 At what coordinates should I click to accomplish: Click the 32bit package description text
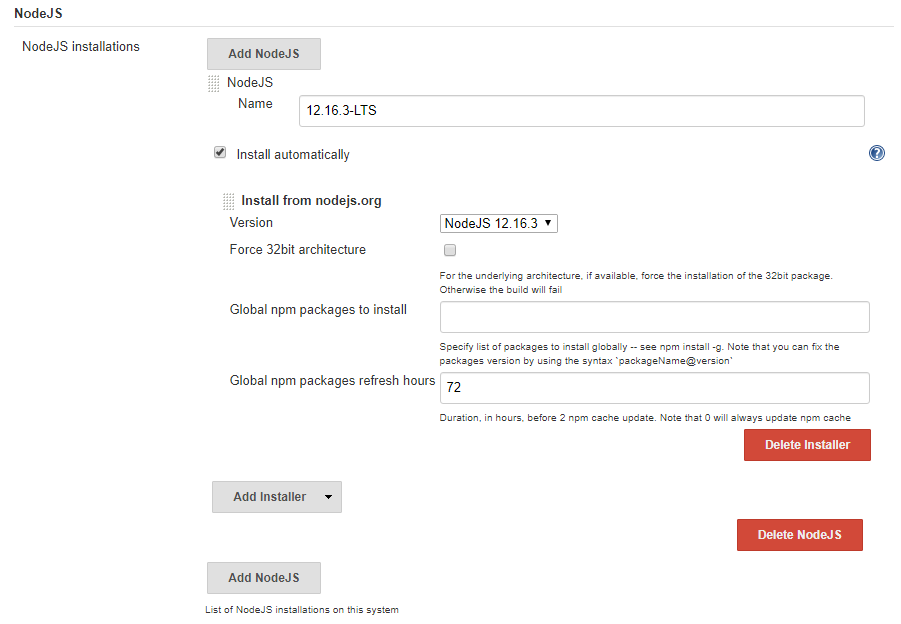(636, 283)
